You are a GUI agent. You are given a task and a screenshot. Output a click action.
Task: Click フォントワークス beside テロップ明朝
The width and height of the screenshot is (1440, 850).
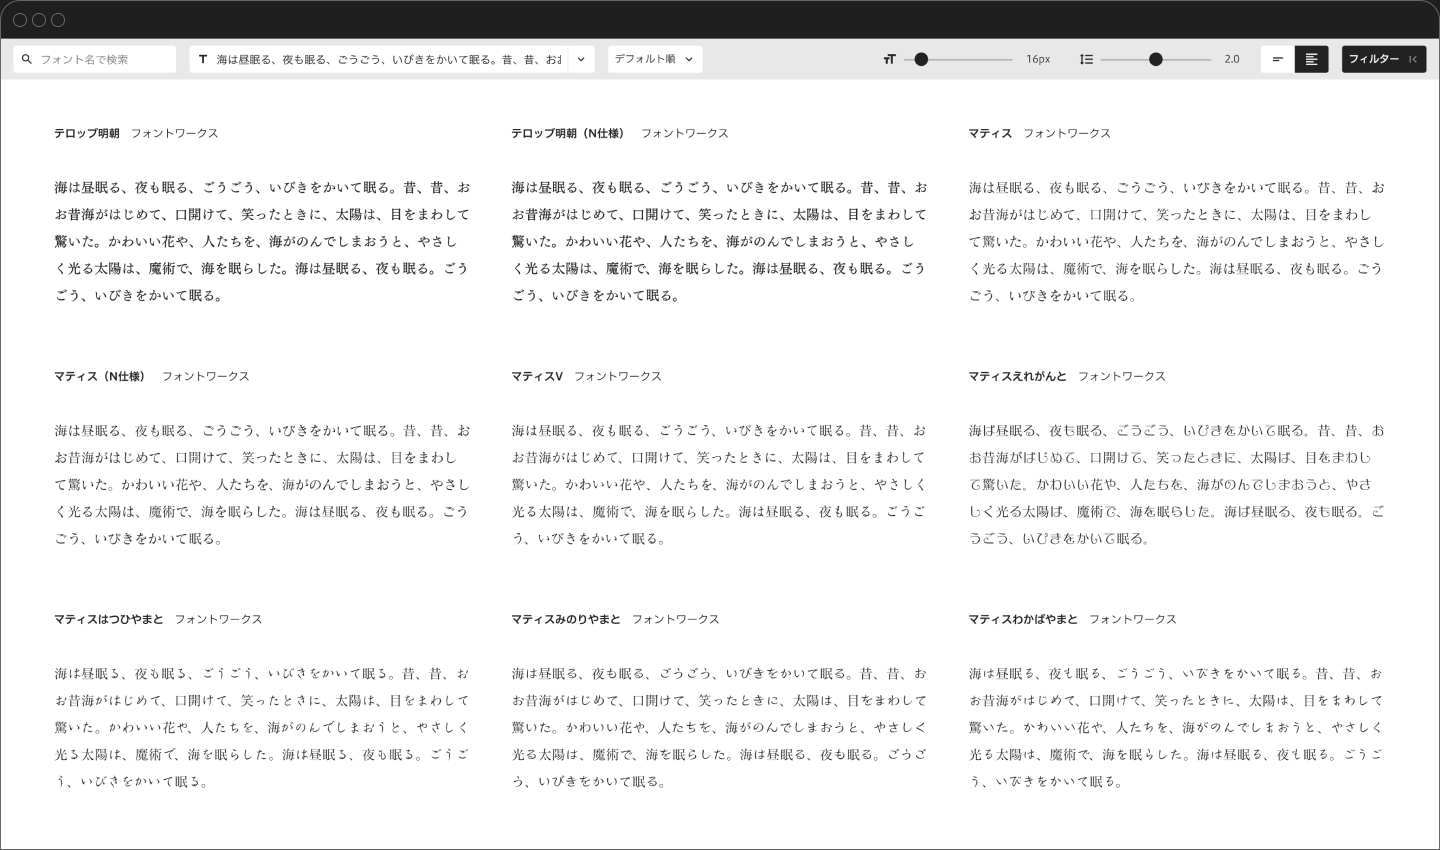[174, 133]
